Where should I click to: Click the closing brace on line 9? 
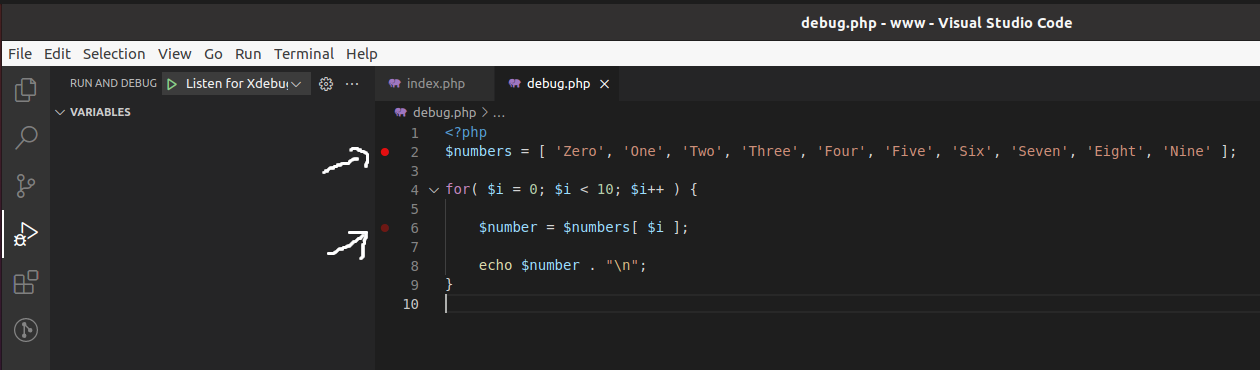tap(449, 285)
